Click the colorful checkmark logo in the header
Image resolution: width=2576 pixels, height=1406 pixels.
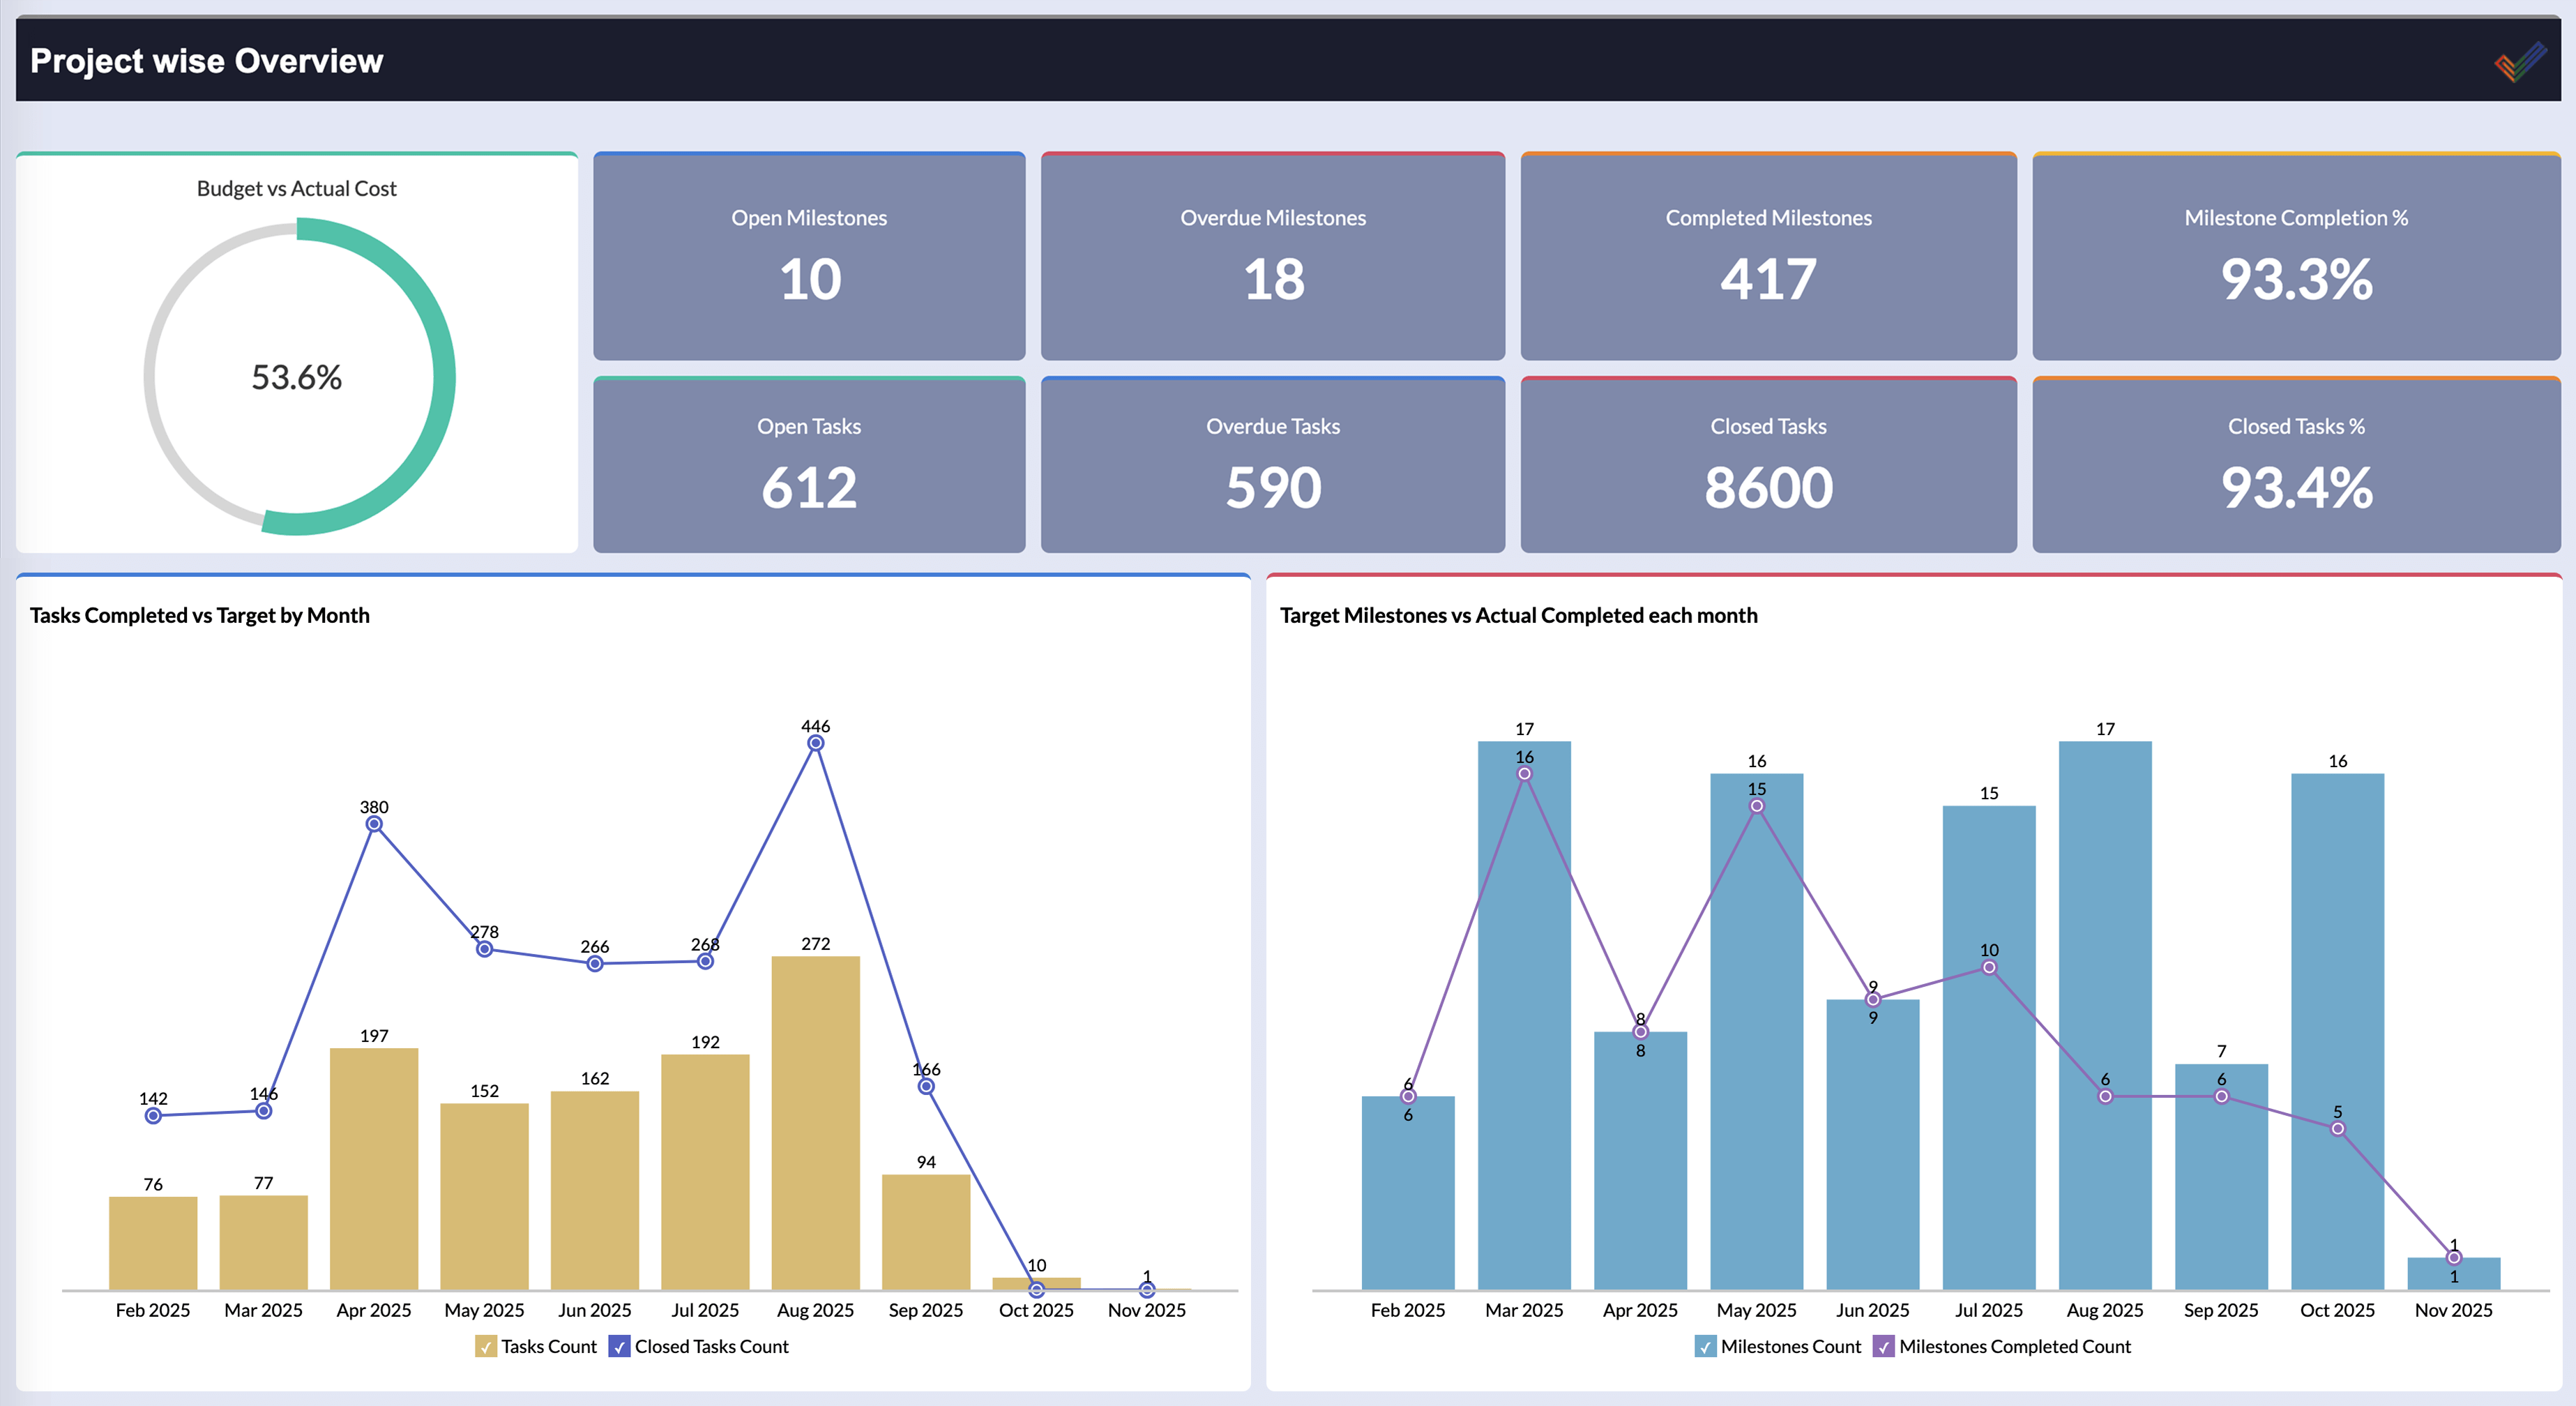2521,61
